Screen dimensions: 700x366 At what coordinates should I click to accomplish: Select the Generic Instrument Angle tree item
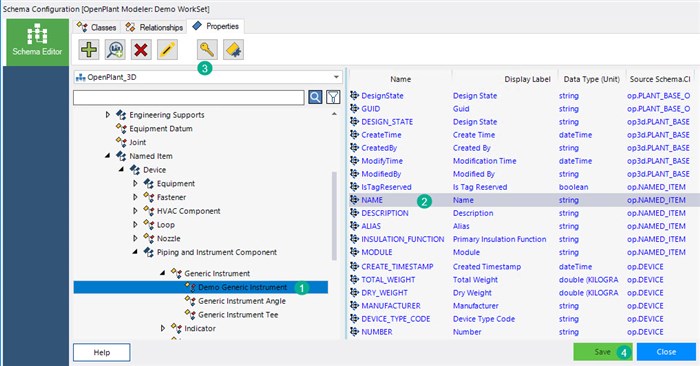242,301
